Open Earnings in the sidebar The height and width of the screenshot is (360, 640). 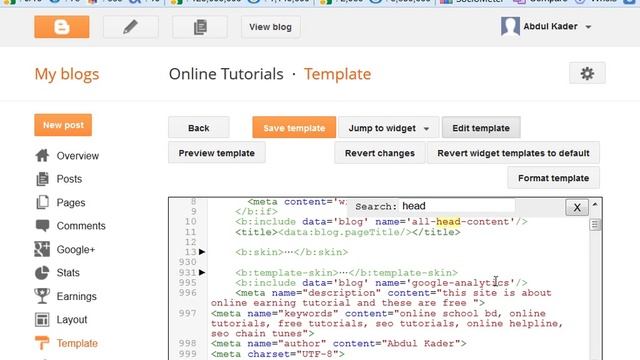coord(77,296)
